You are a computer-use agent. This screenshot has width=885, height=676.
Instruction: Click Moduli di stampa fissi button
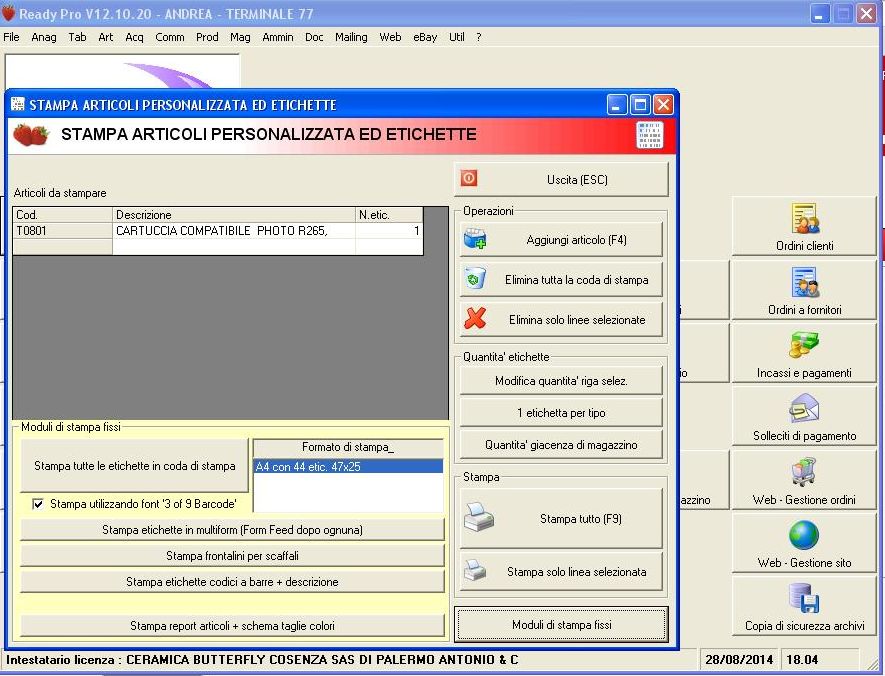[x=561, y=625]
